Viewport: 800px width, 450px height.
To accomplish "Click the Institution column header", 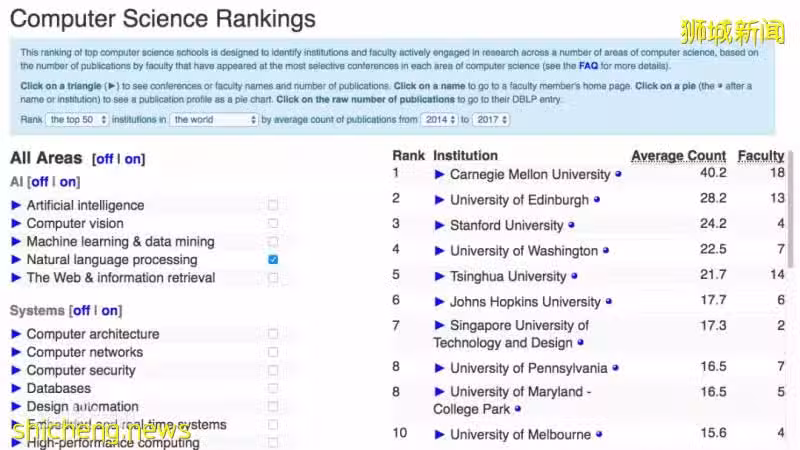I will point(465,156).
